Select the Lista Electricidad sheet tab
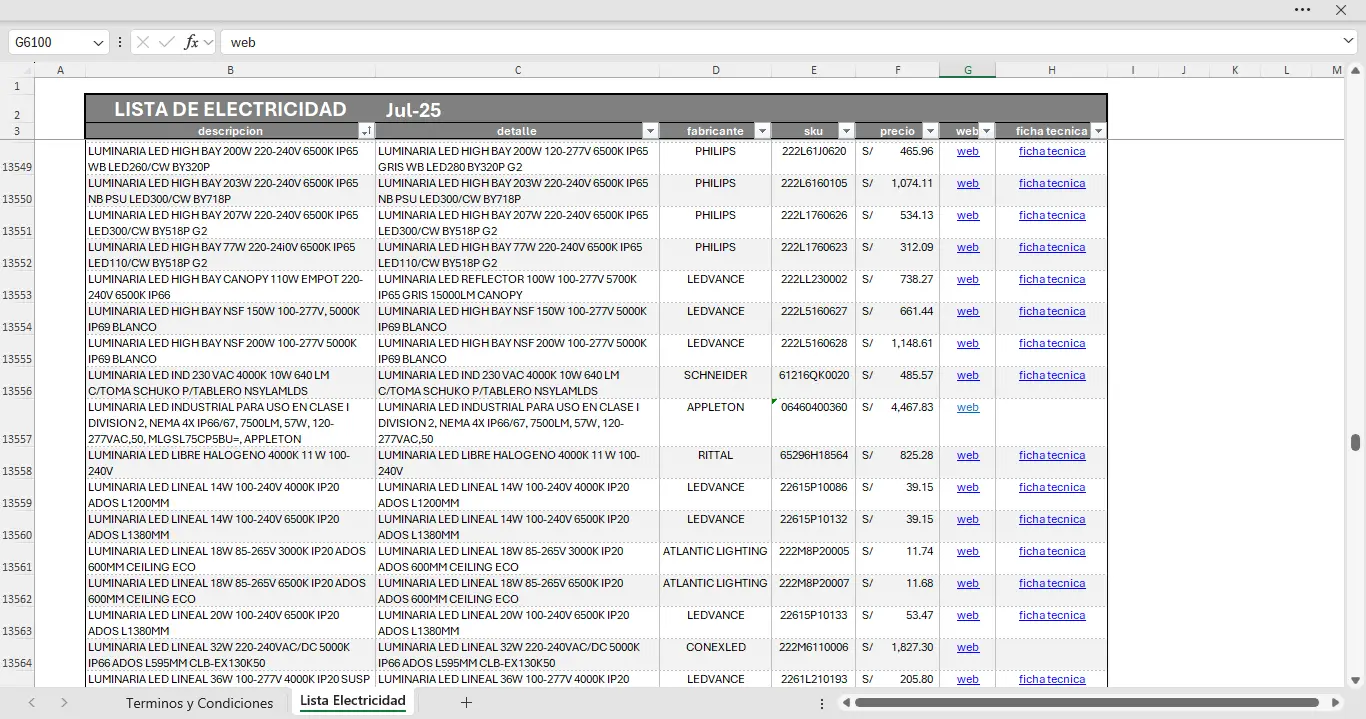 coord(352,701)
